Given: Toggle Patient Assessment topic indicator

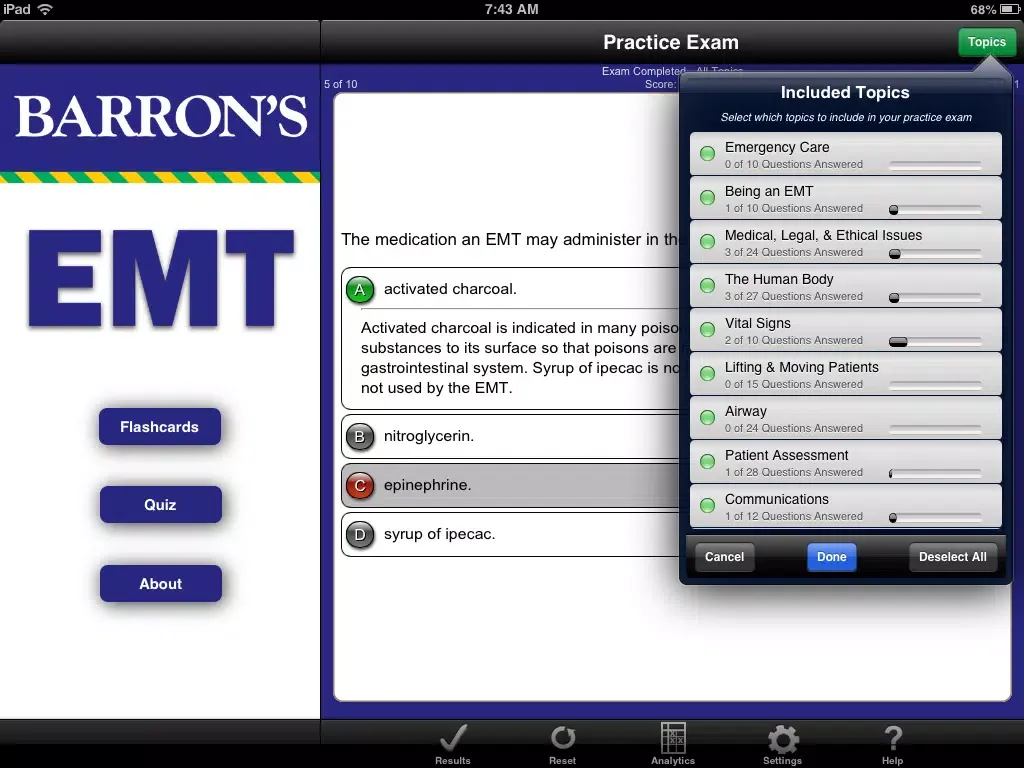Looking at the screenshot, I should coord(707,461).
